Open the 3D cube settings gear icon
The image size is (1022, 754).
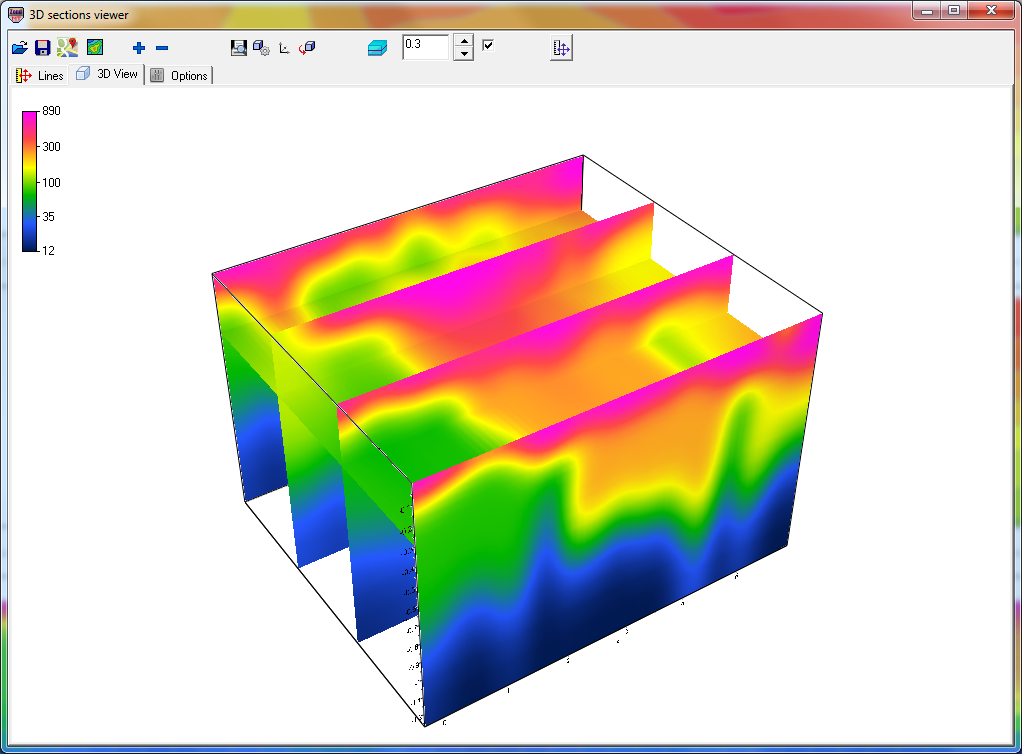pos(261,48)
